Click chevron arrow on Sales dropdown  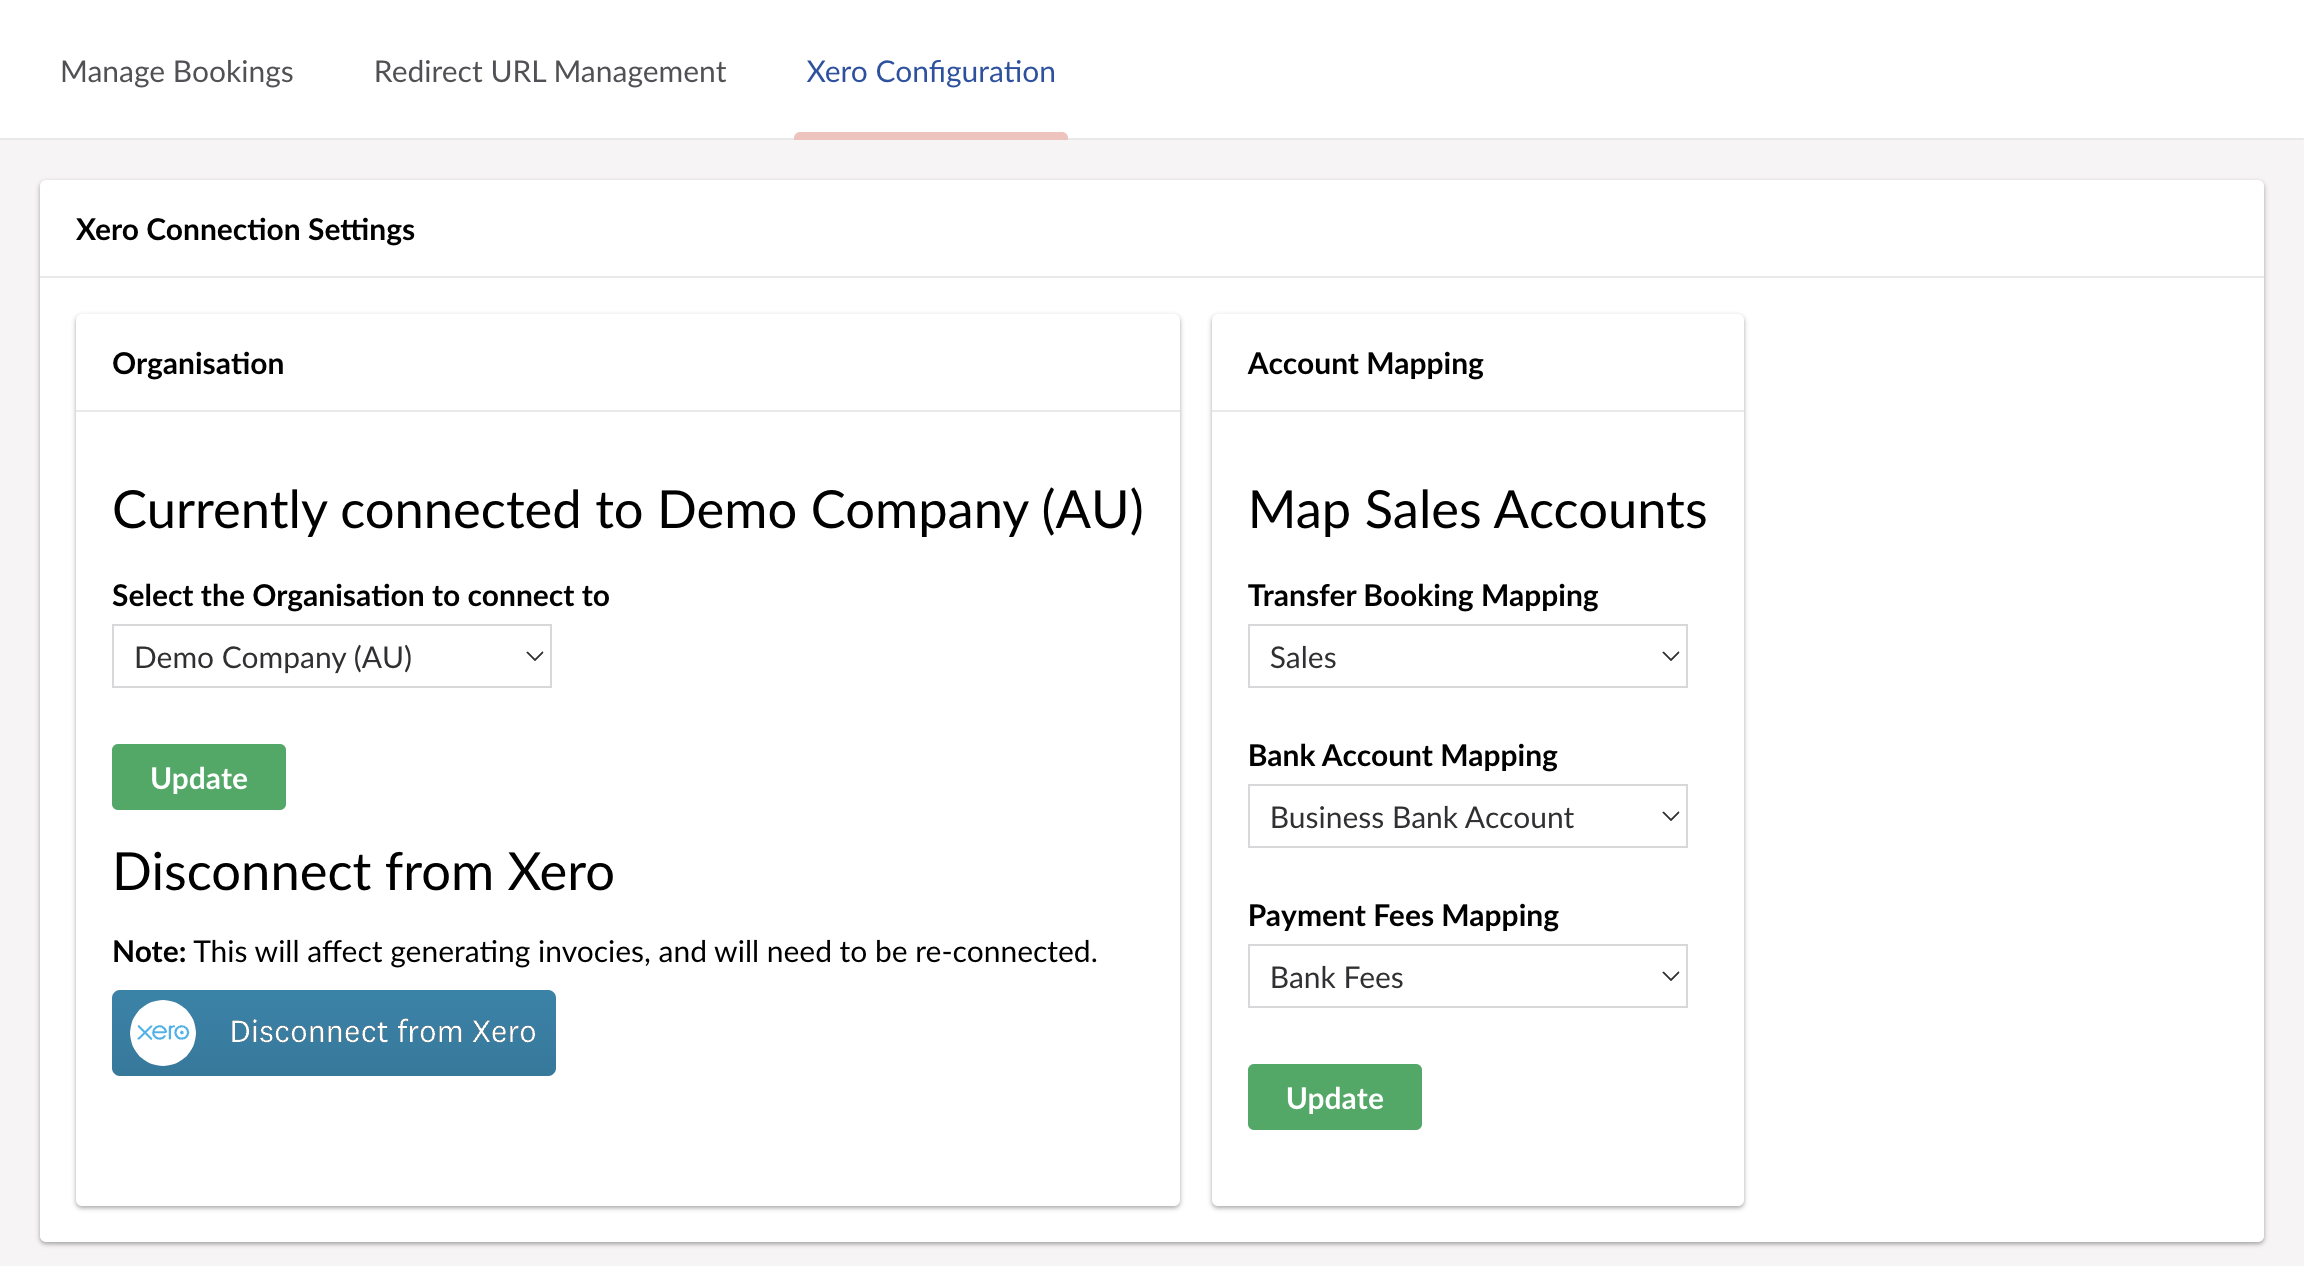pos(1670,657)
